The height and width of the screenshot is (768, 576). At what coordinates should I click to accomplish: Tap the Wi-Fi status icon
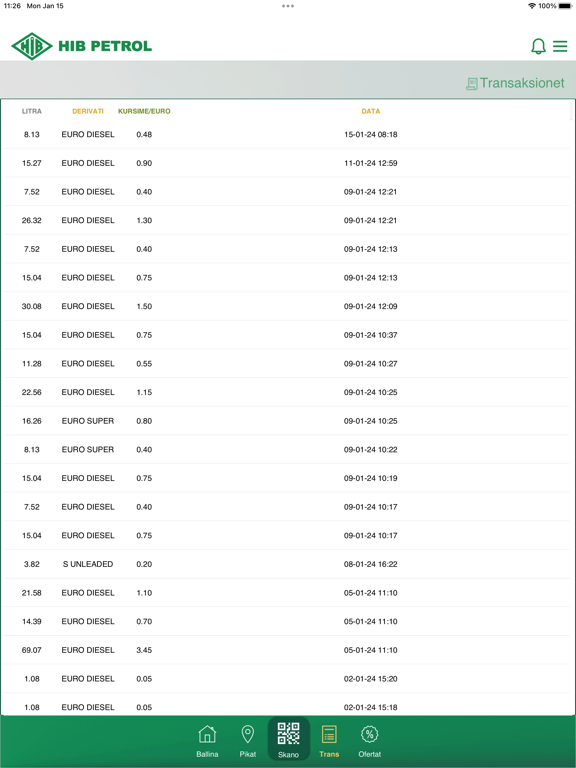[532, 6]
